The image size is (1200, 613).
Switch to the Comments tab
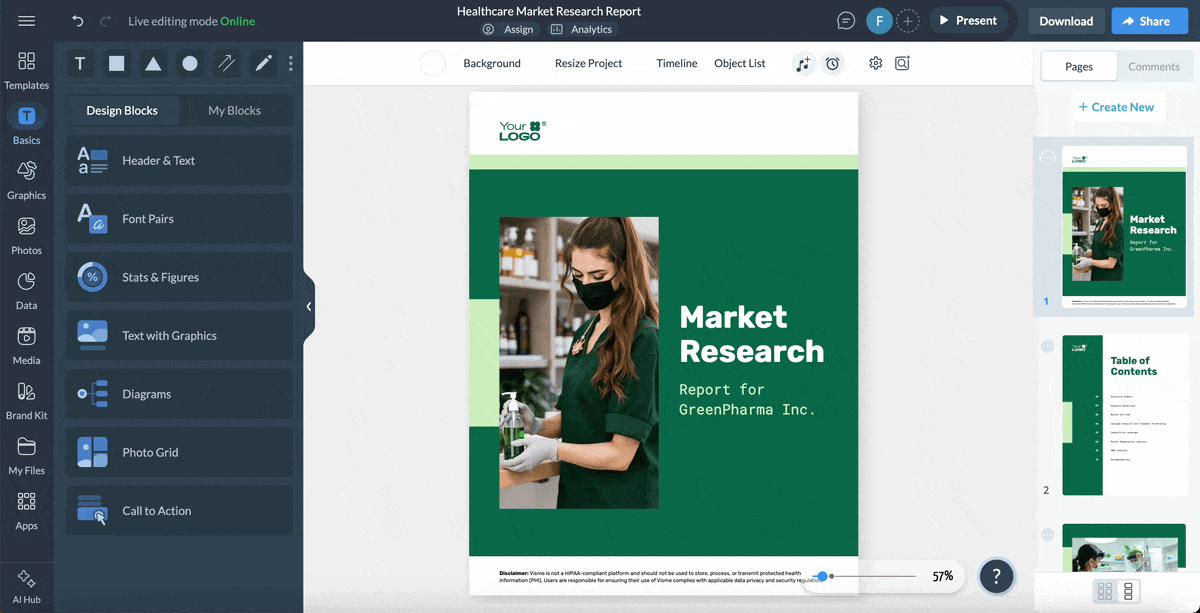pyautogui.click(x=1154, y=66)
